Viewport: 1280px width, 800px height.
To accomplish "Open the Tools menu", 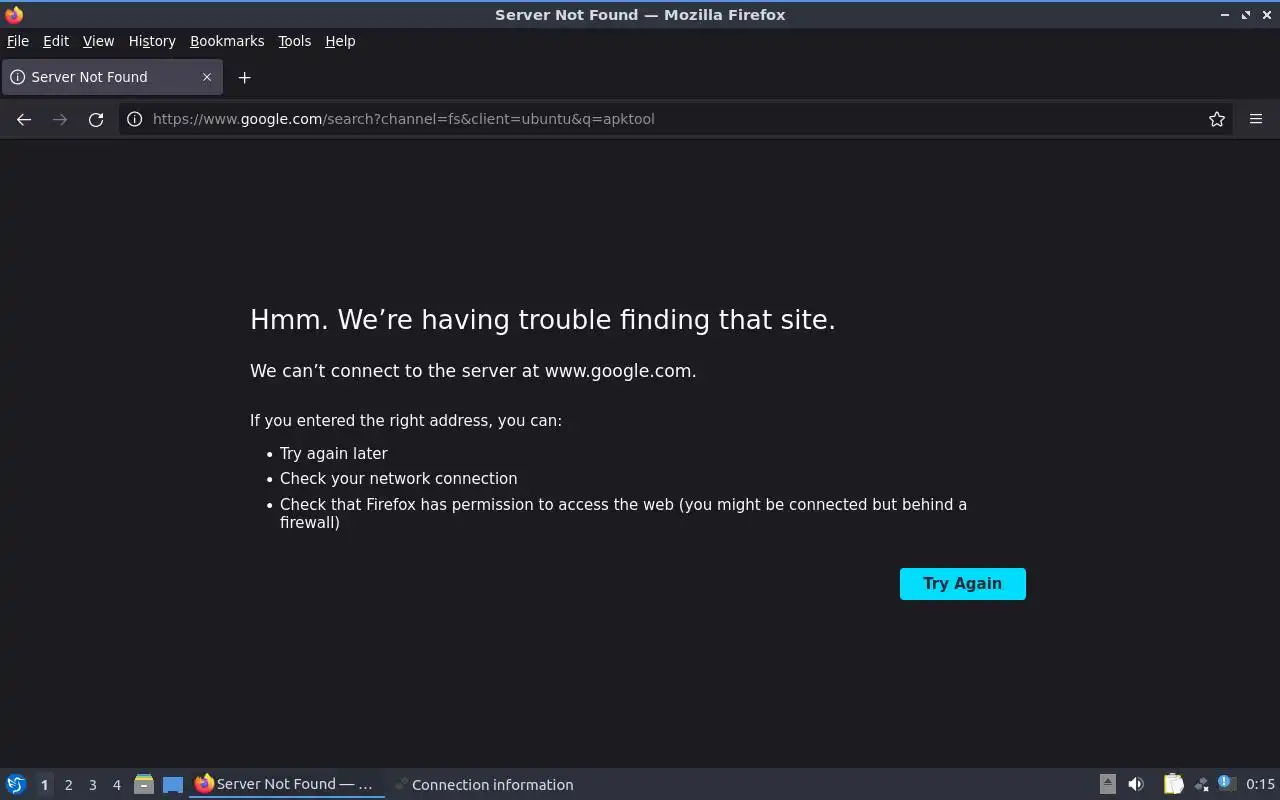I will coord(295,41).
